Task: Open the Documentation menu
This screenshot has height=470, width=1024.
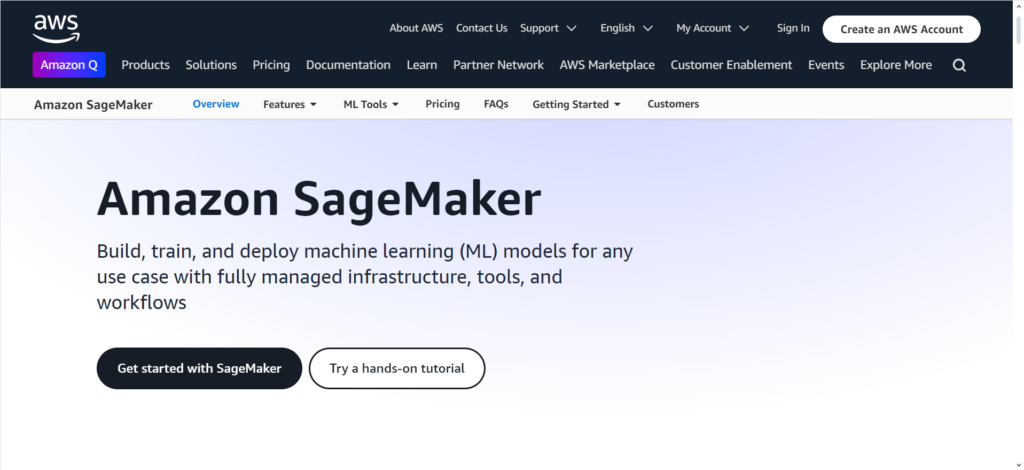Action: (348, 65)
